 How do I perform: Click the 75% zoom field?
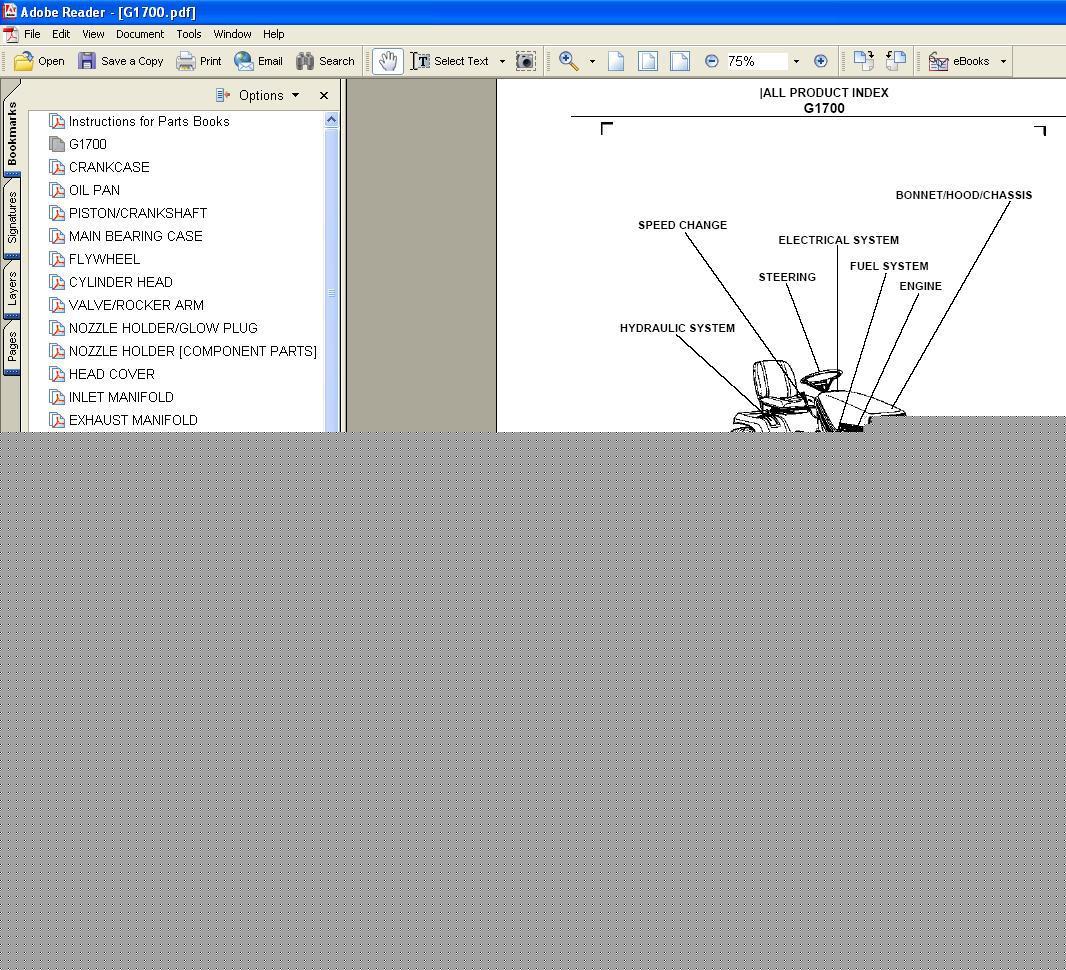point(757,61)
